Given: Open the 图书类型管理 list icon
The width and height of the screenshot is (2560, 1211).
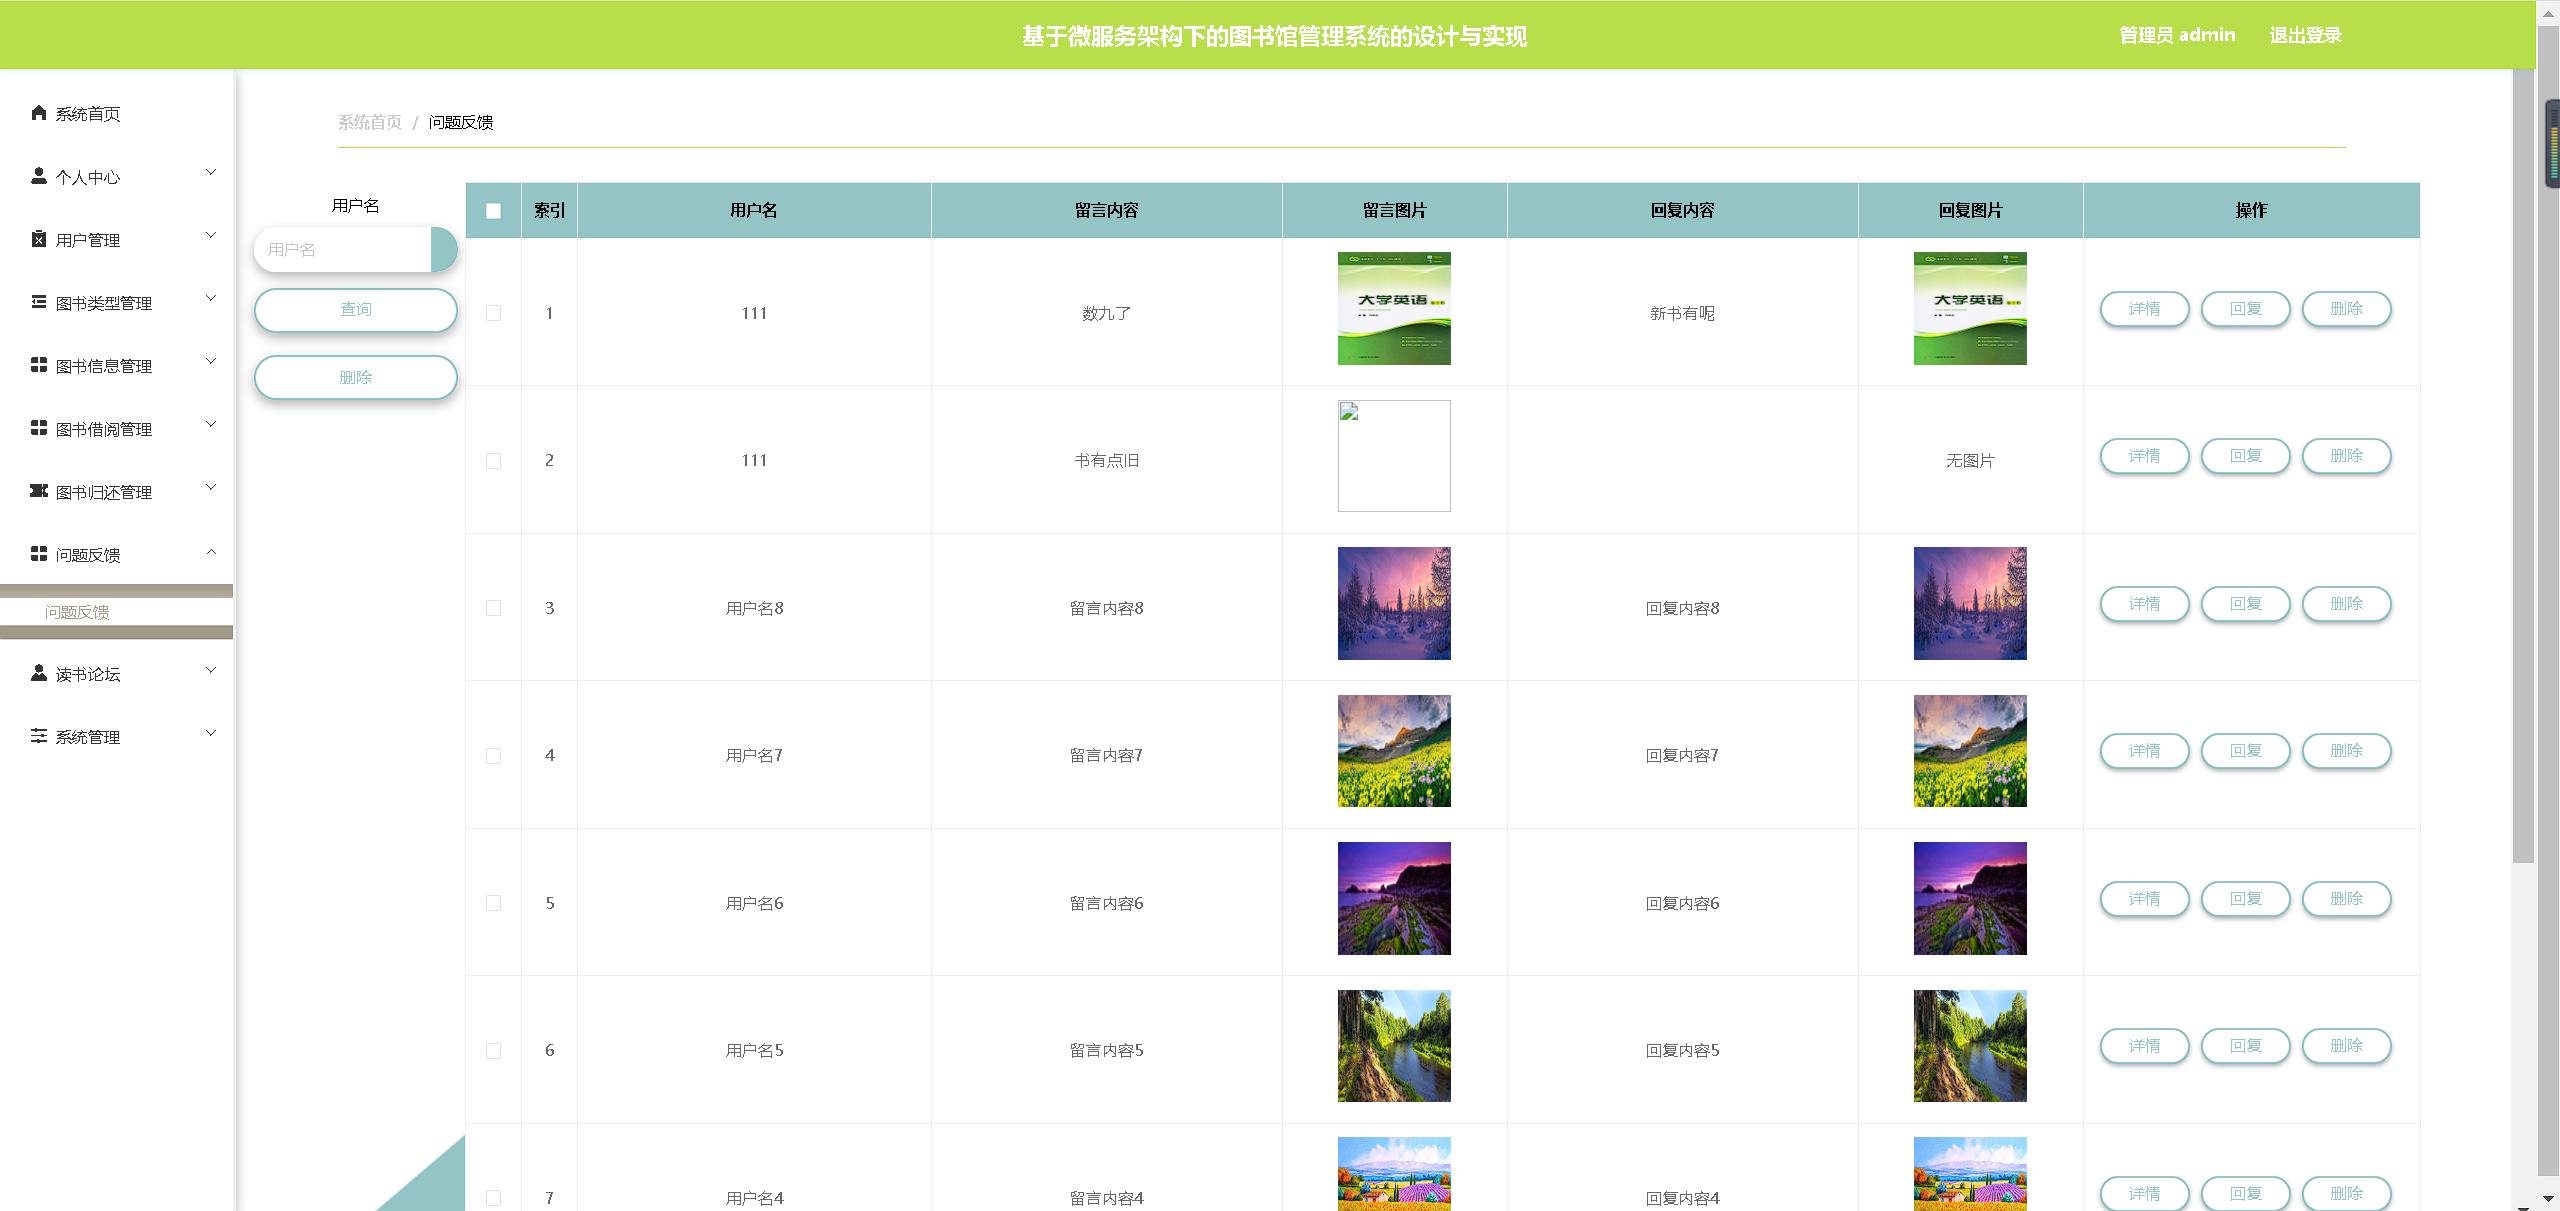Looking at the screenshot, I should (x=38, y=302).
